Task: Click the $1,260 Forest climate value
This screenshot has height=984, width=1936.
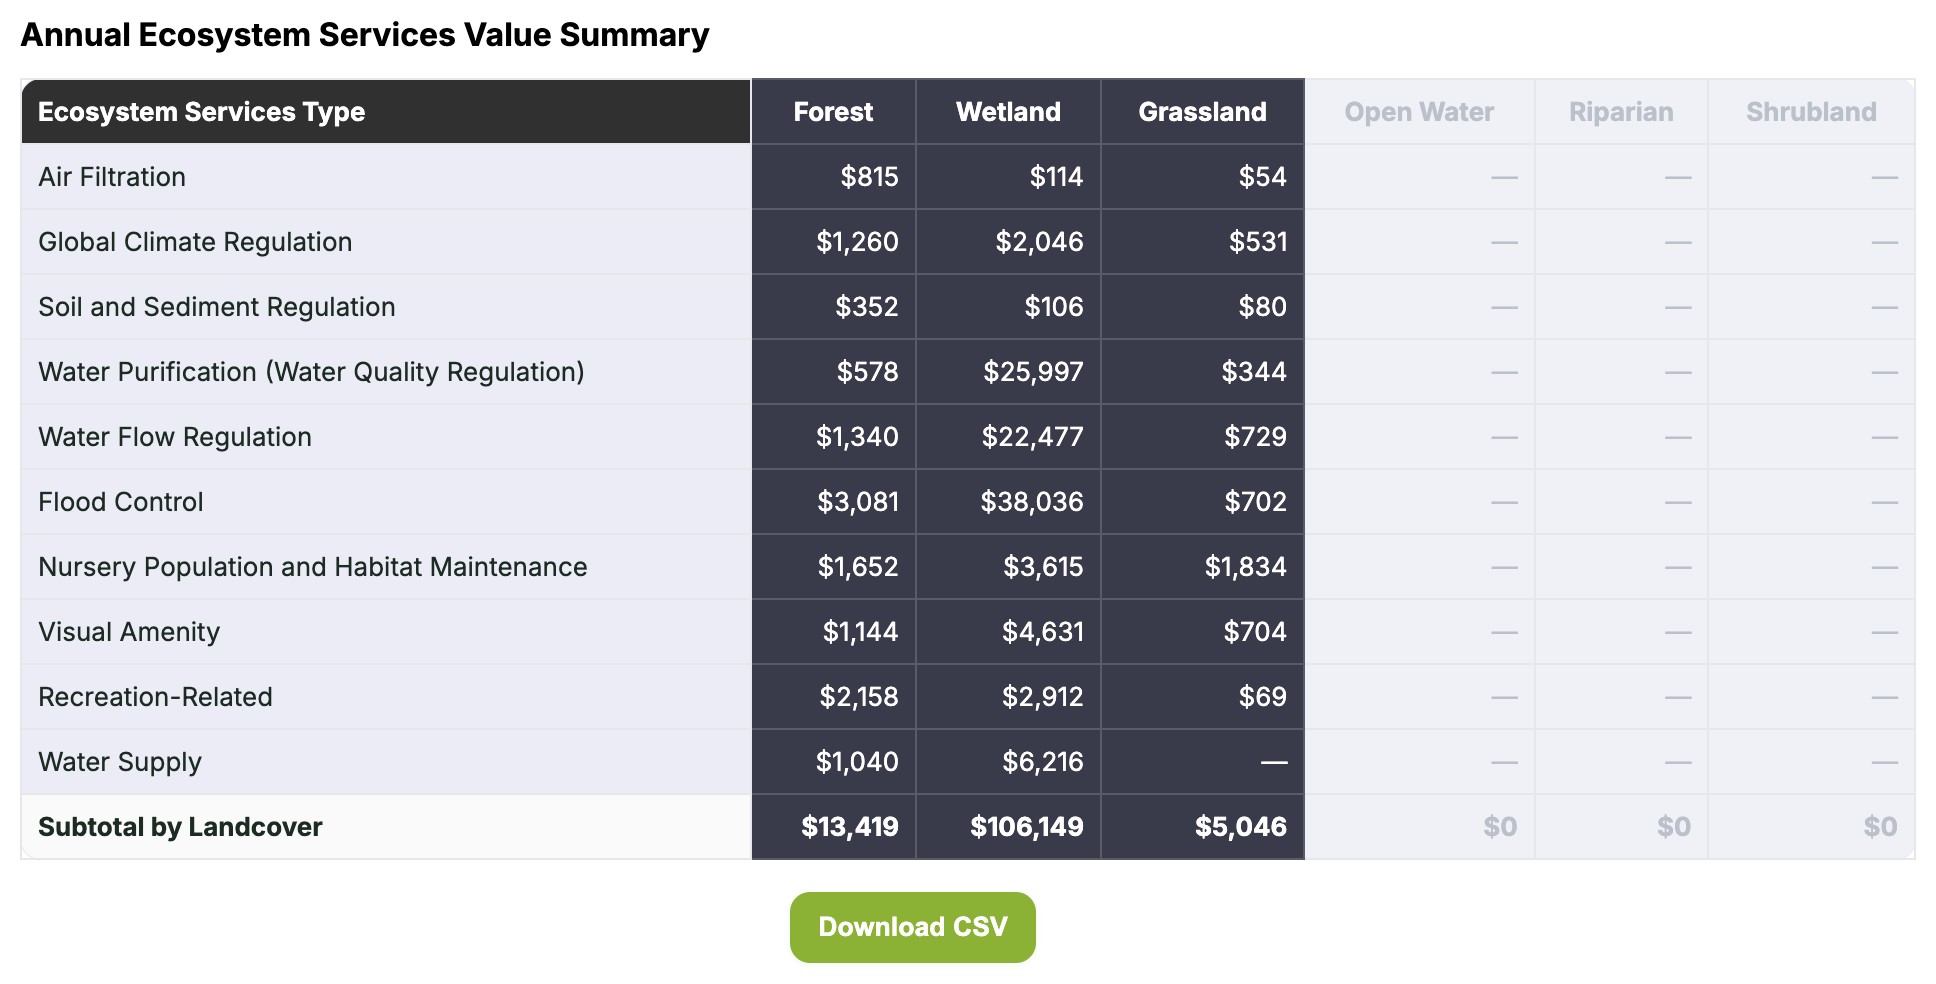Action: (857, 242)
